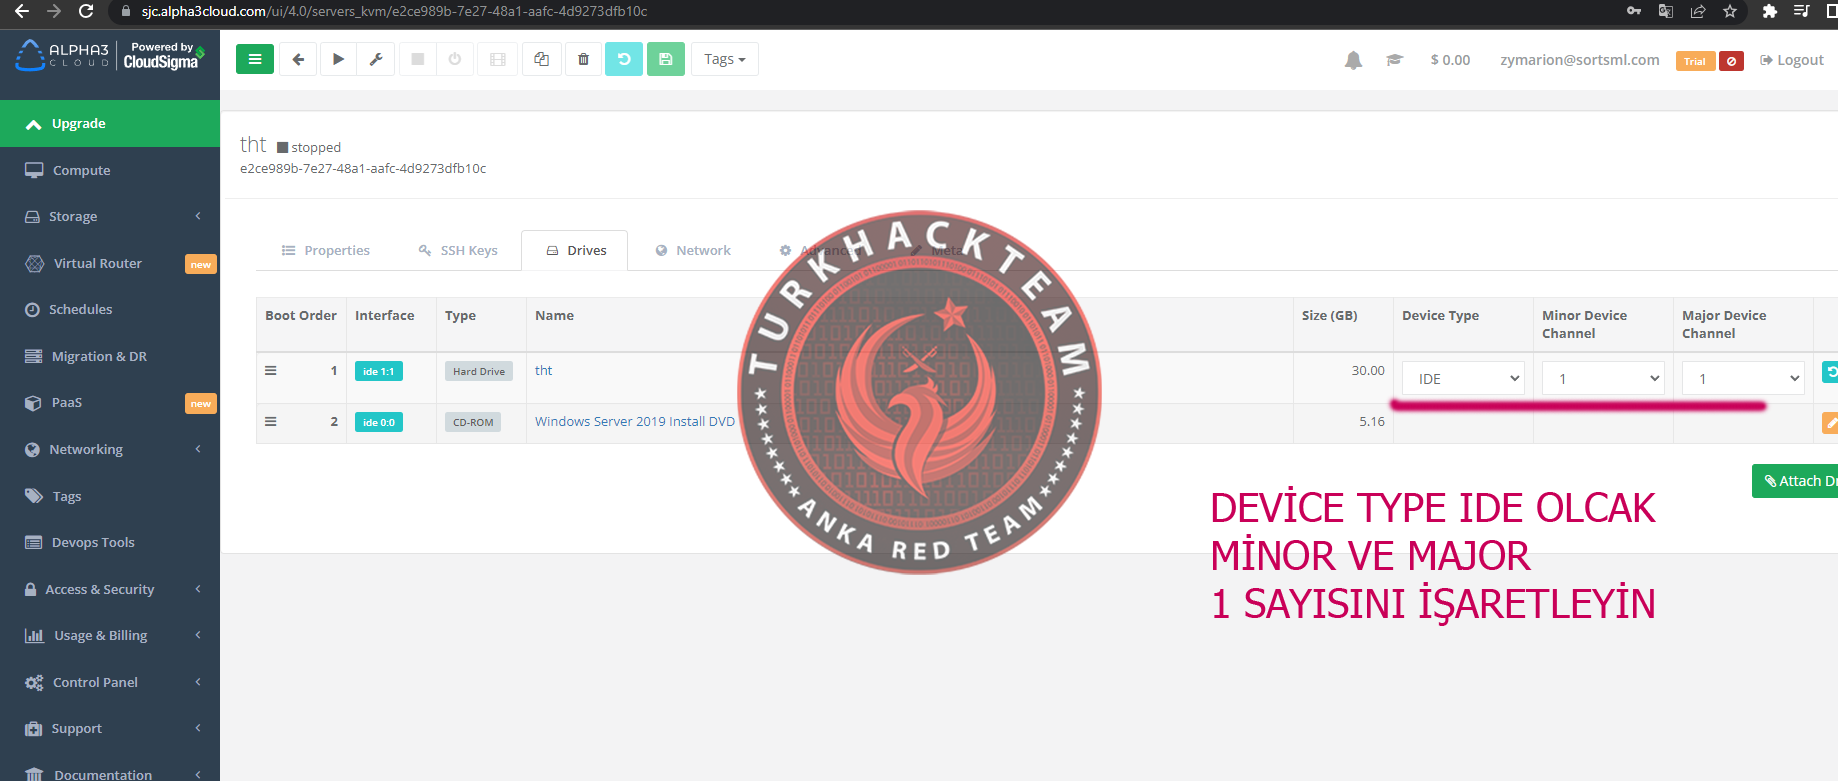This screenshot has width=1838, height=781.
Task: Click the browser share icon
Action: click(1698, 11)
